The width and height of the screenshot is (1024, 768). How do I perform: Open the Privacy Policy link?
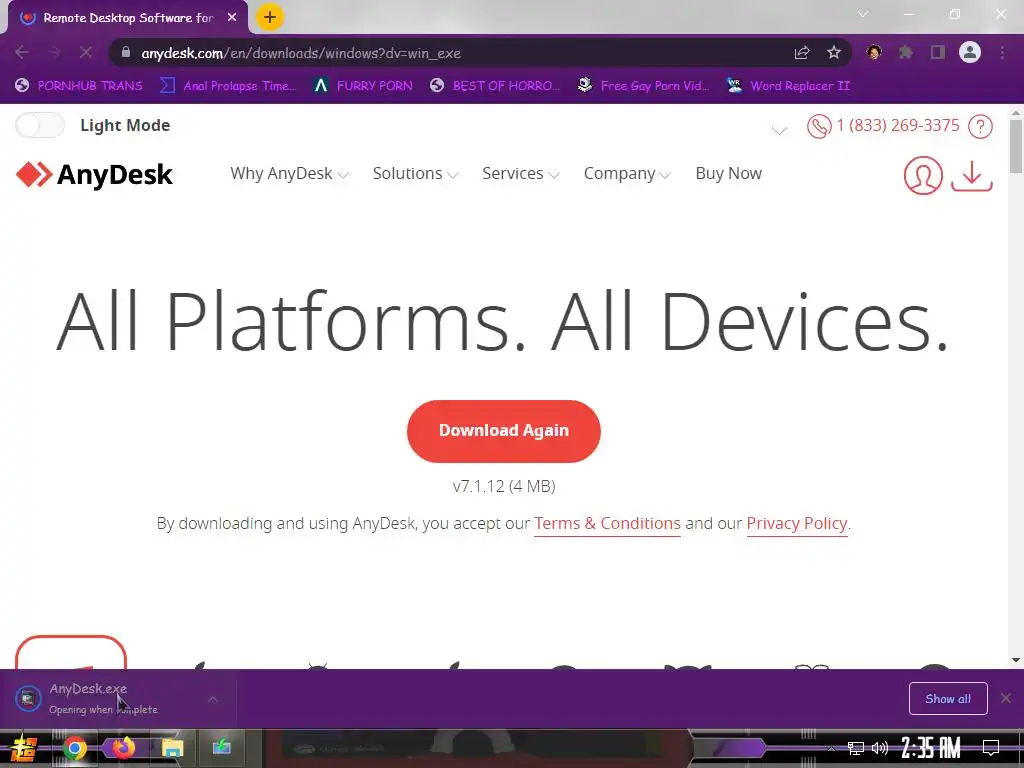pos(797,524)
